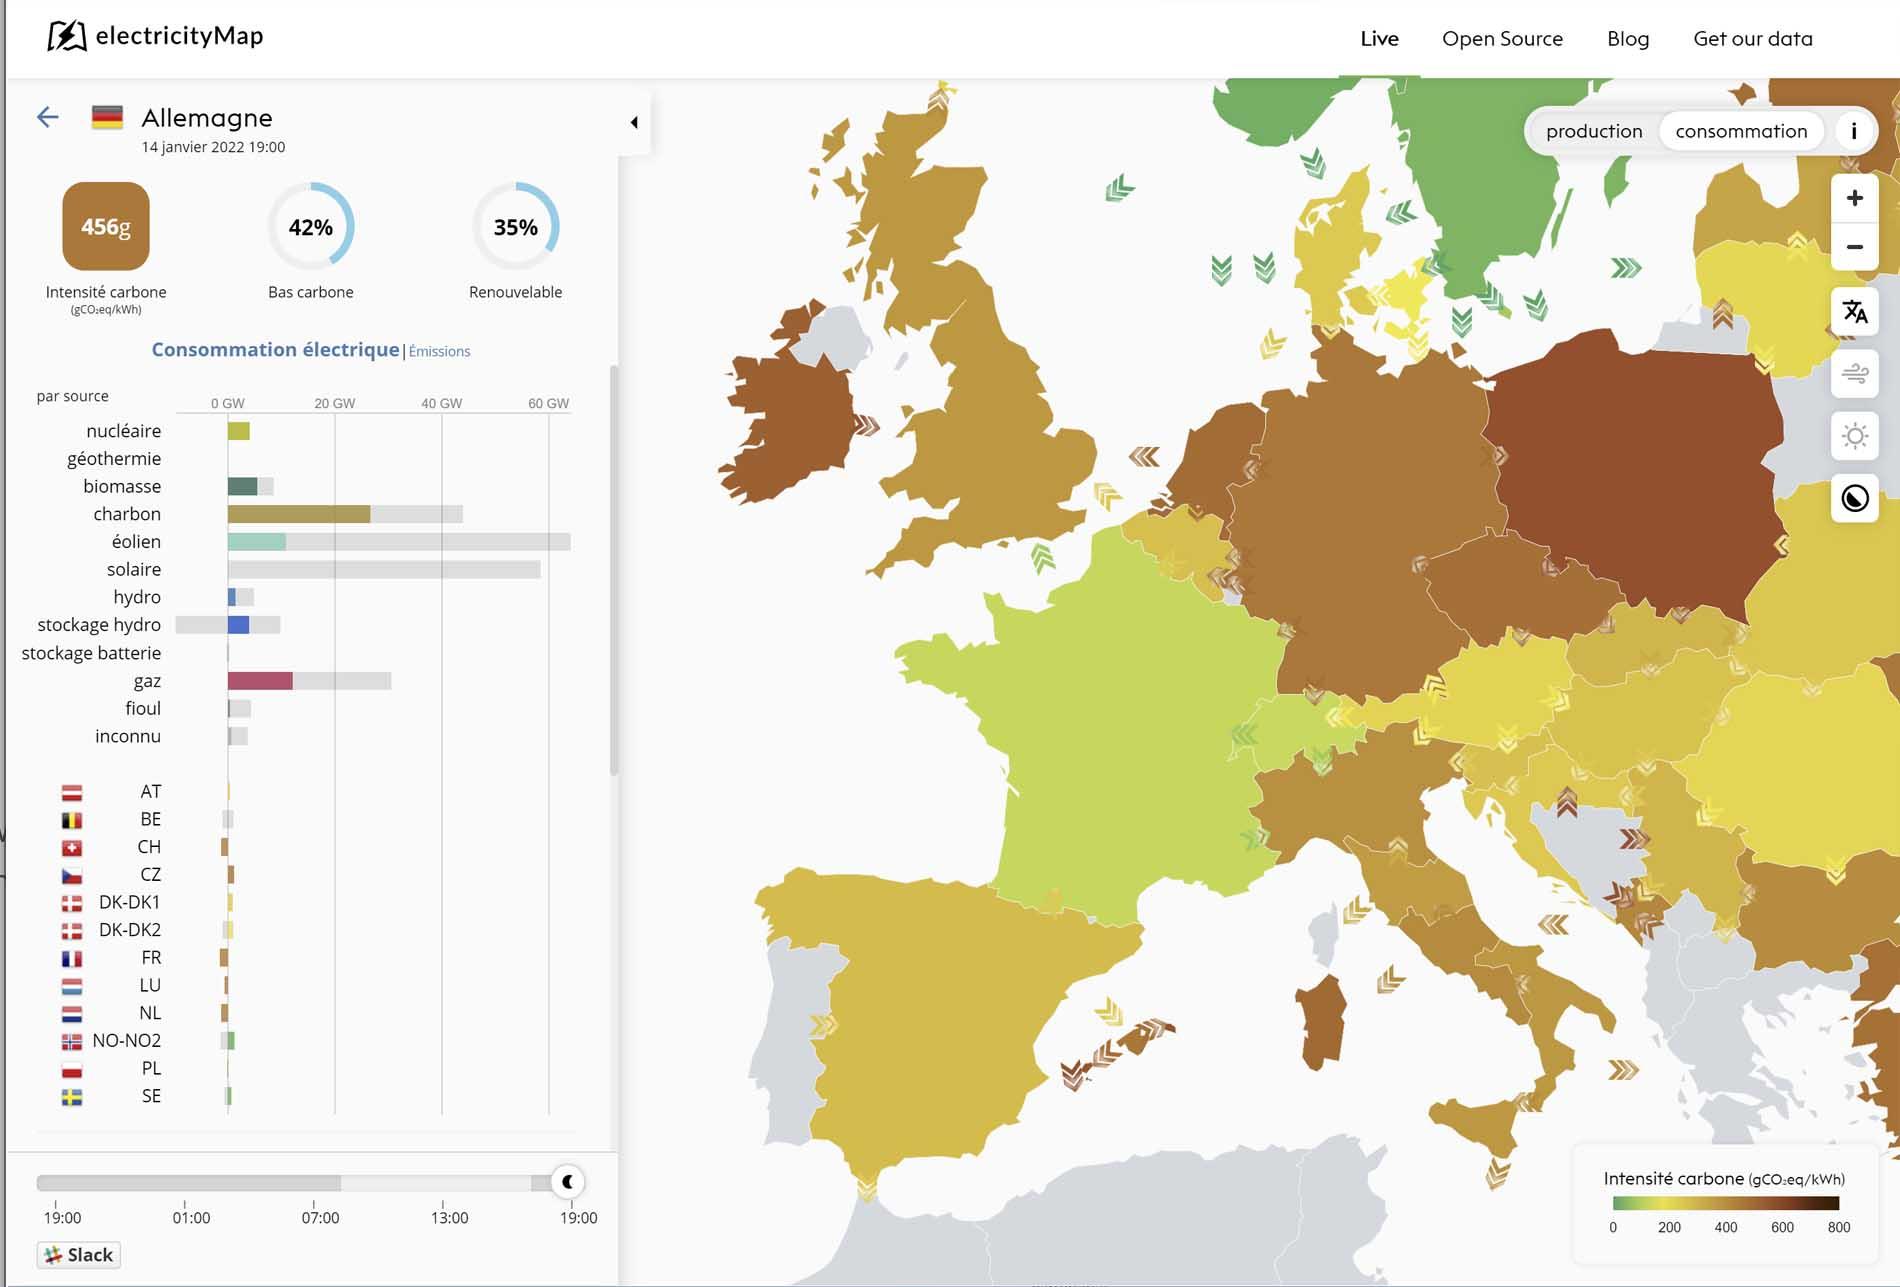Click the back arrow next to Allemagne
1900x1287 pixels.
(48, 117)
